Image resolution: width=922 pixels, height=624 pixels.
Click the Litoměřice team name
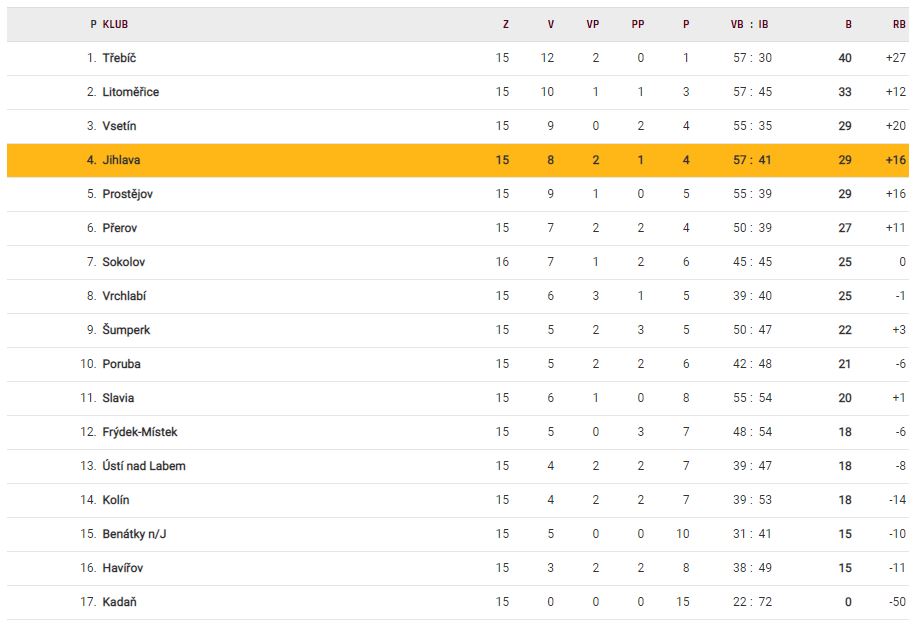[130, 92]
